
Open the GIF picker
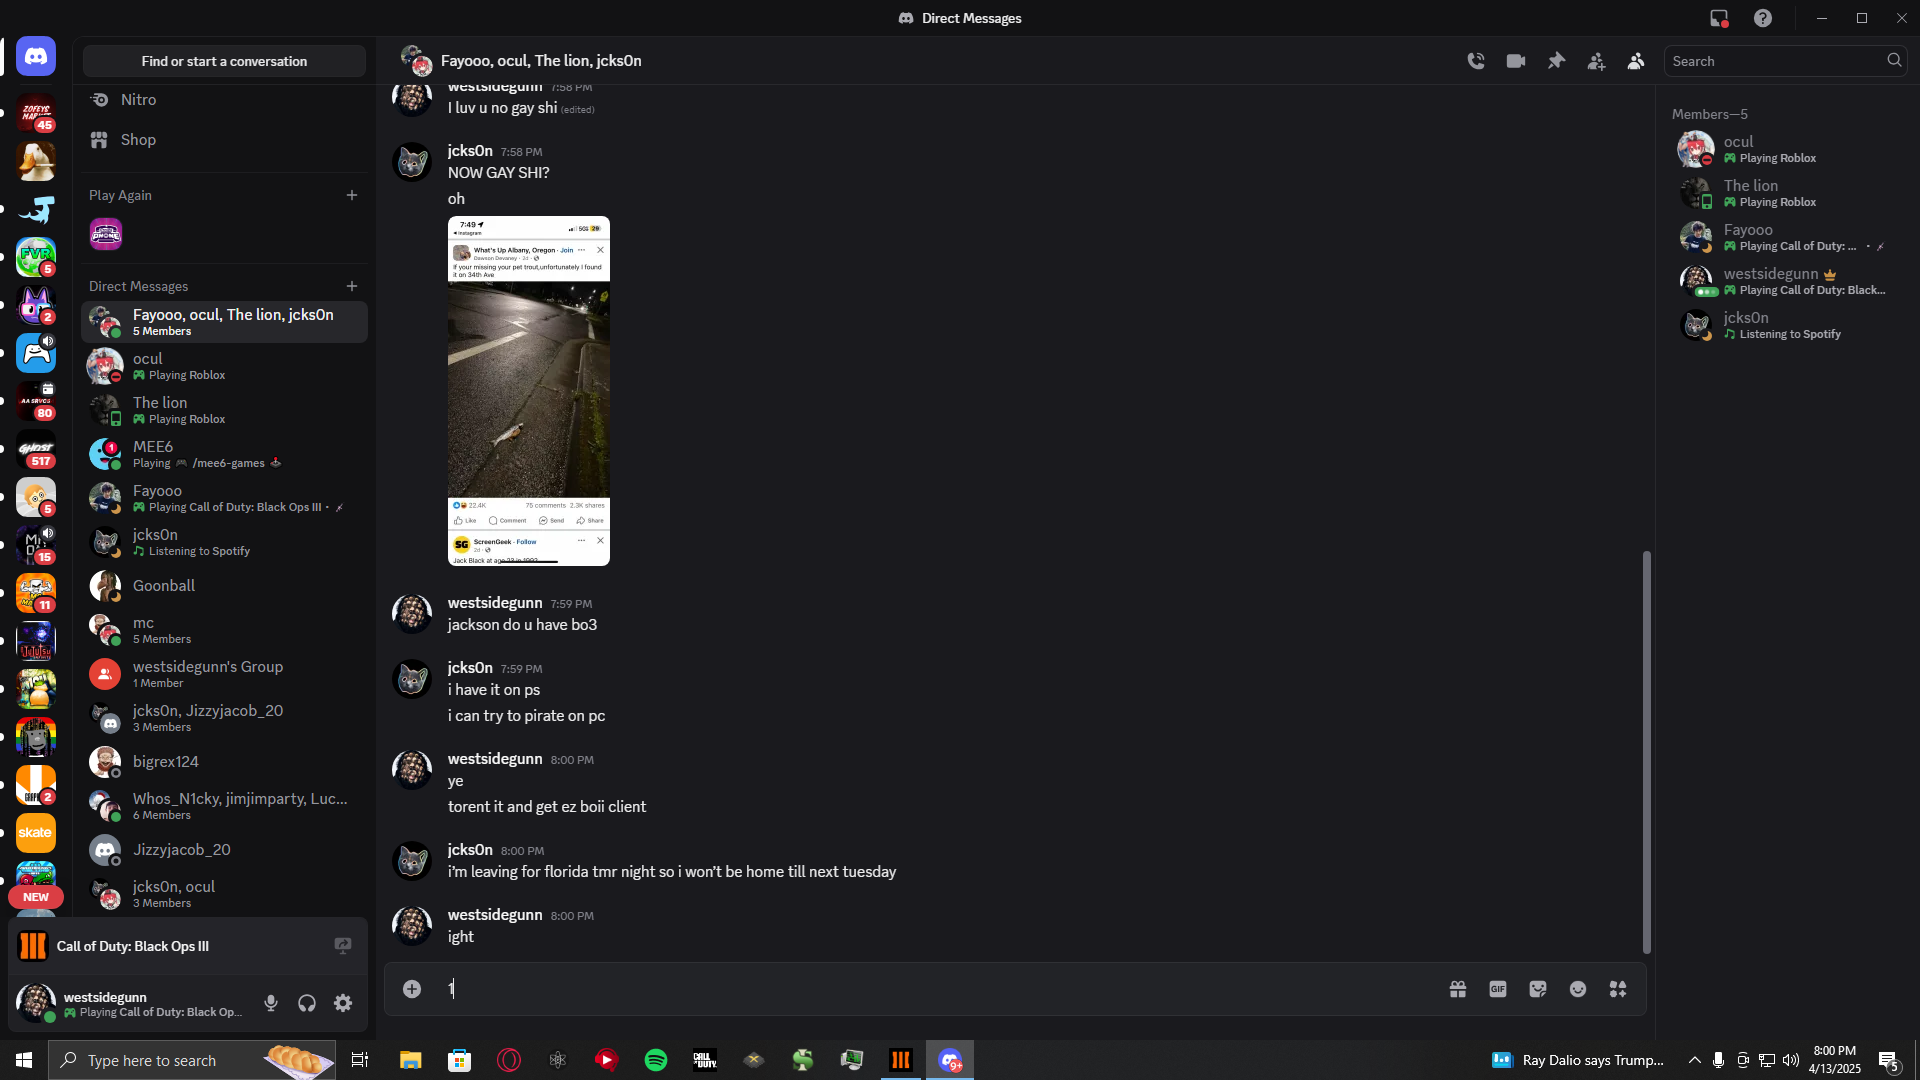(1498, 989)
